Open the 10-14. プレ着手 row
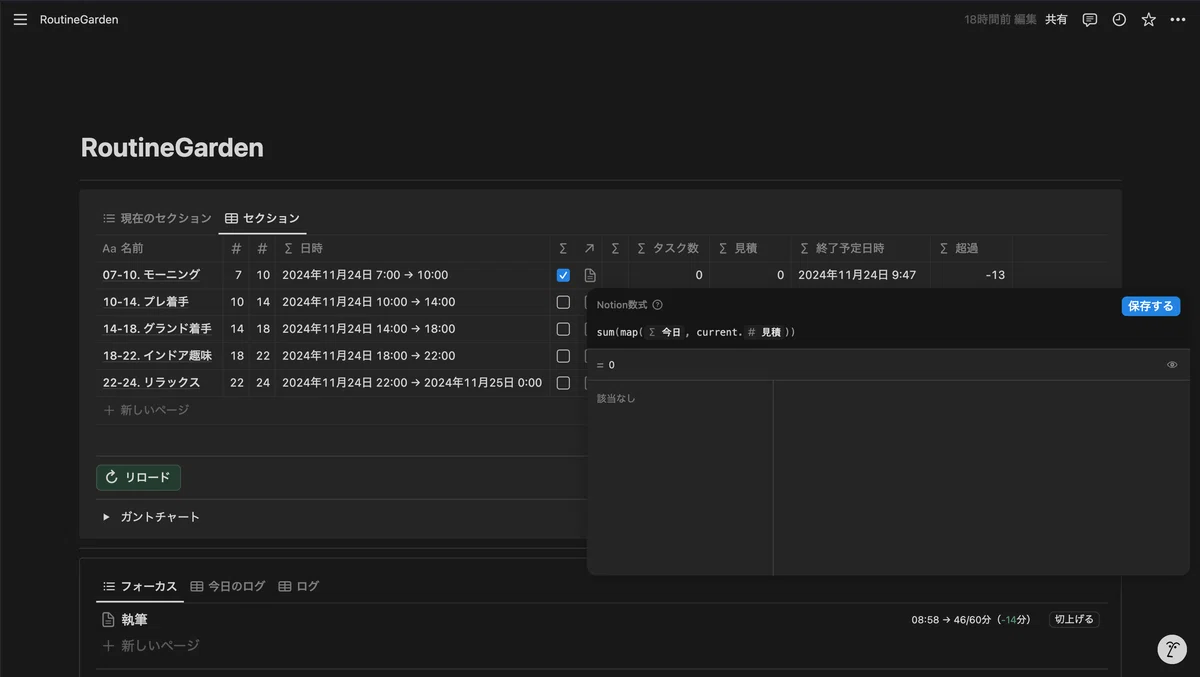Image resolution: width=1200 pixels, height=677 pixels. tap(145, 302)
